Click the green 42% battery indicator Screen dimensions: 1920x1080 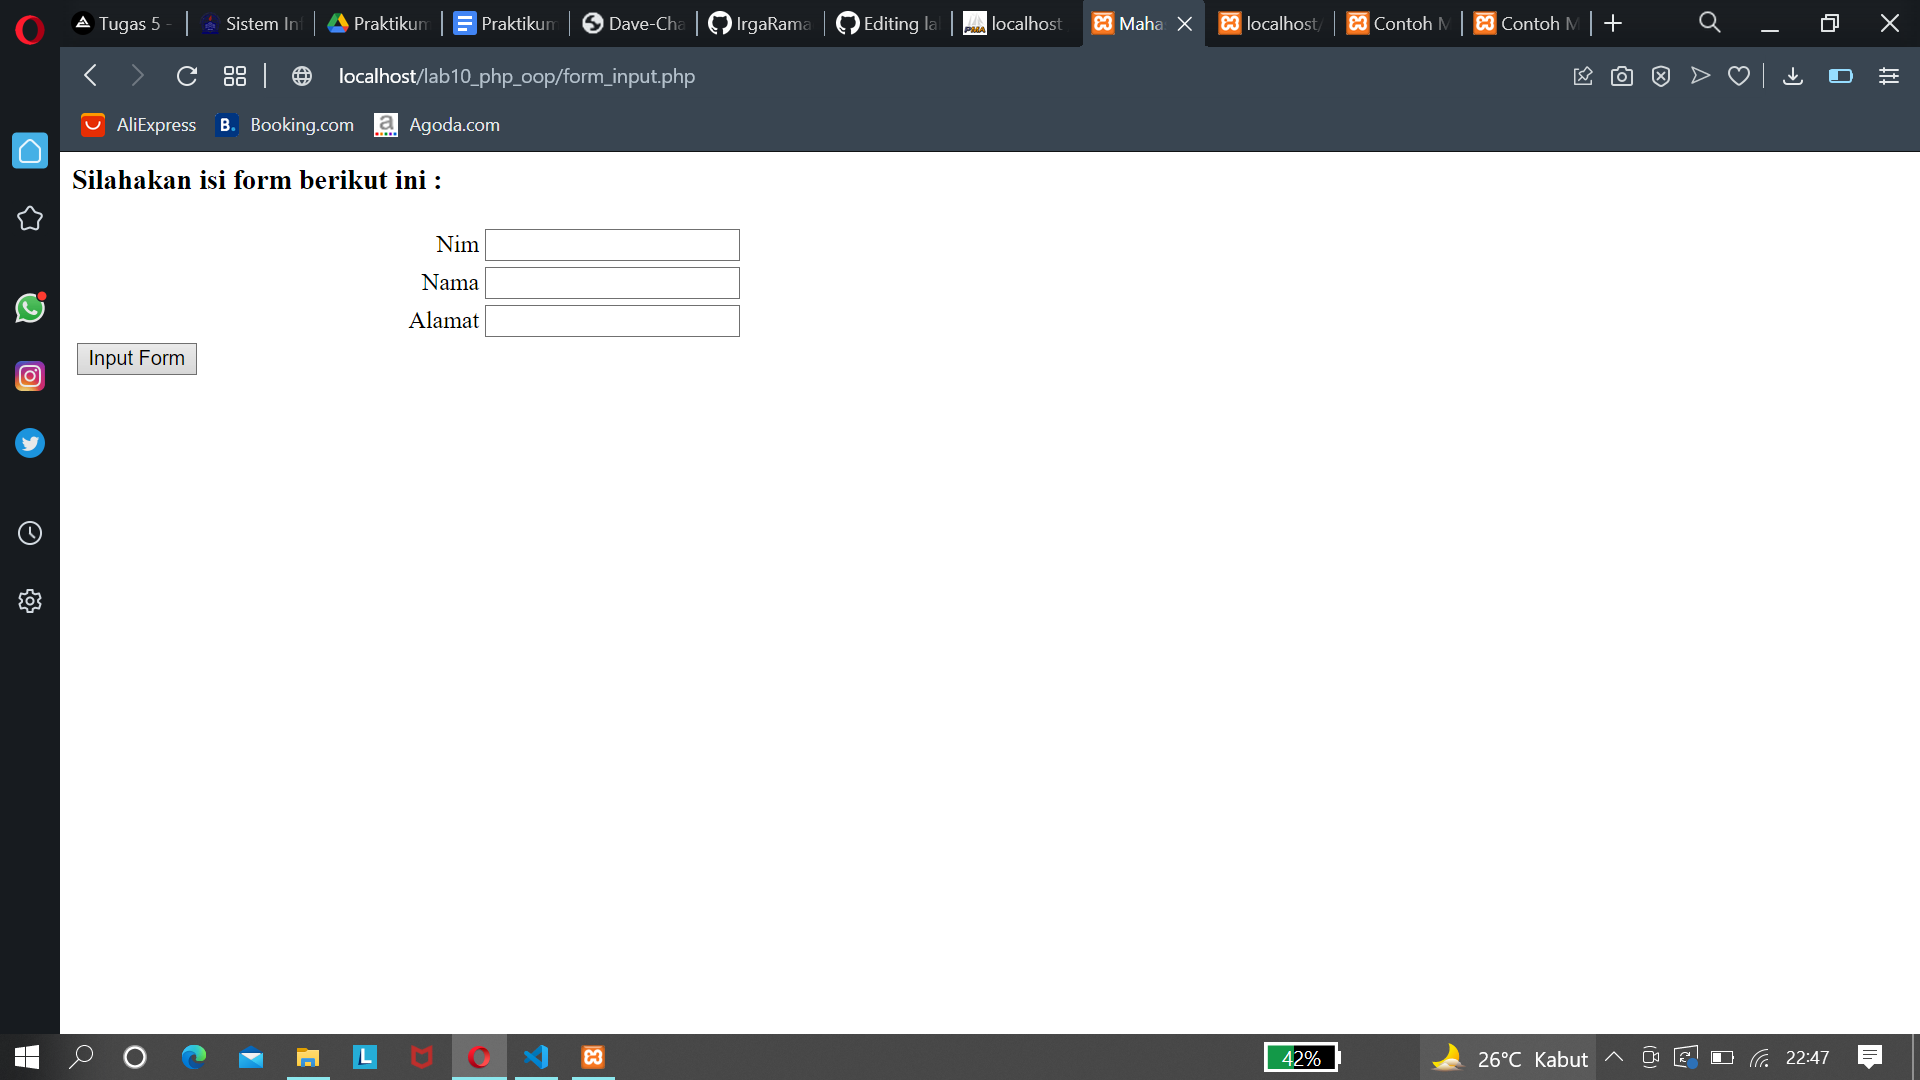click(x=1301, y=1057)
